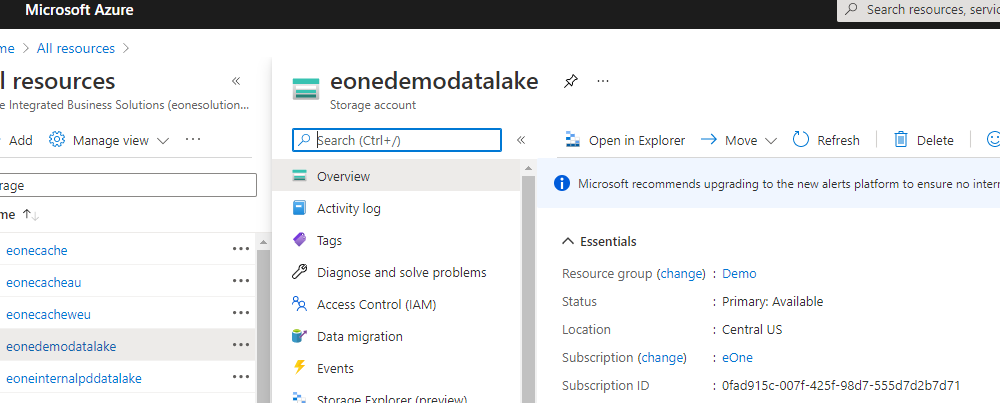1000x403 pixels.
Task: Click the Data migration bucket icon
Action: tap(299, 335)
